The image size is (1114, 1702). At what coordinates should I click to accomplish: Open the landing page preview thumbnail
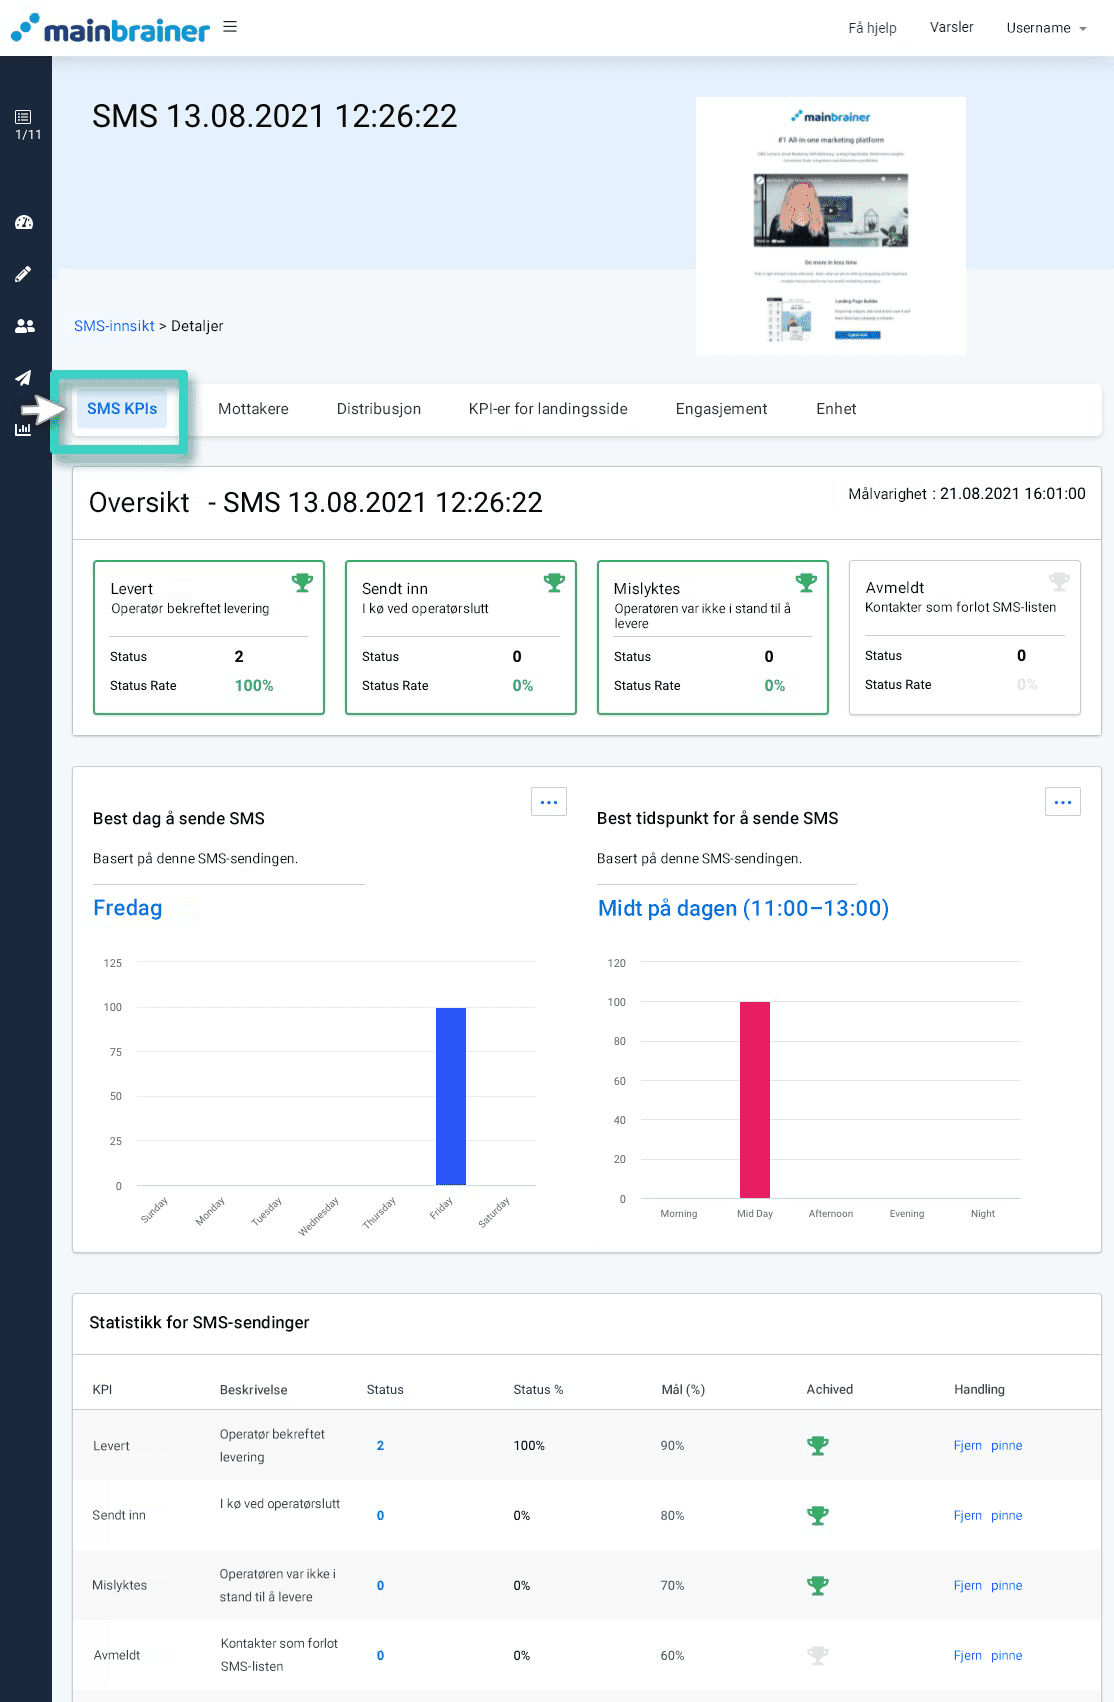pyautogui.click(x=831, y=226)
